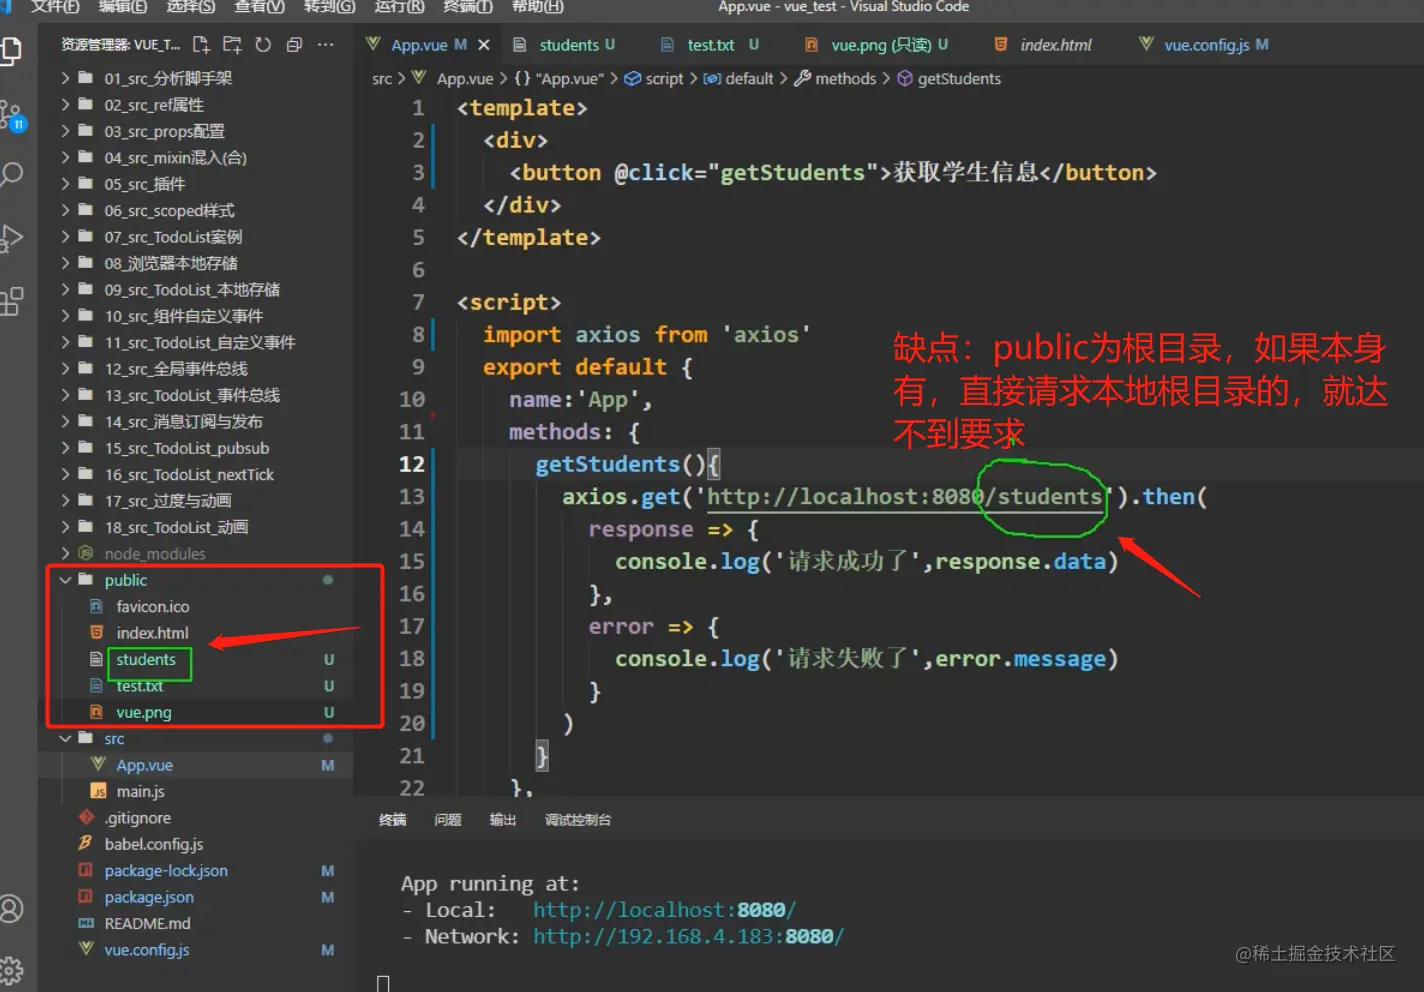Image resolution: width=1424 pixels, height=992 pixels.
Task: Open babel.config.js in explorer
Action: click(x=195, y=844)
